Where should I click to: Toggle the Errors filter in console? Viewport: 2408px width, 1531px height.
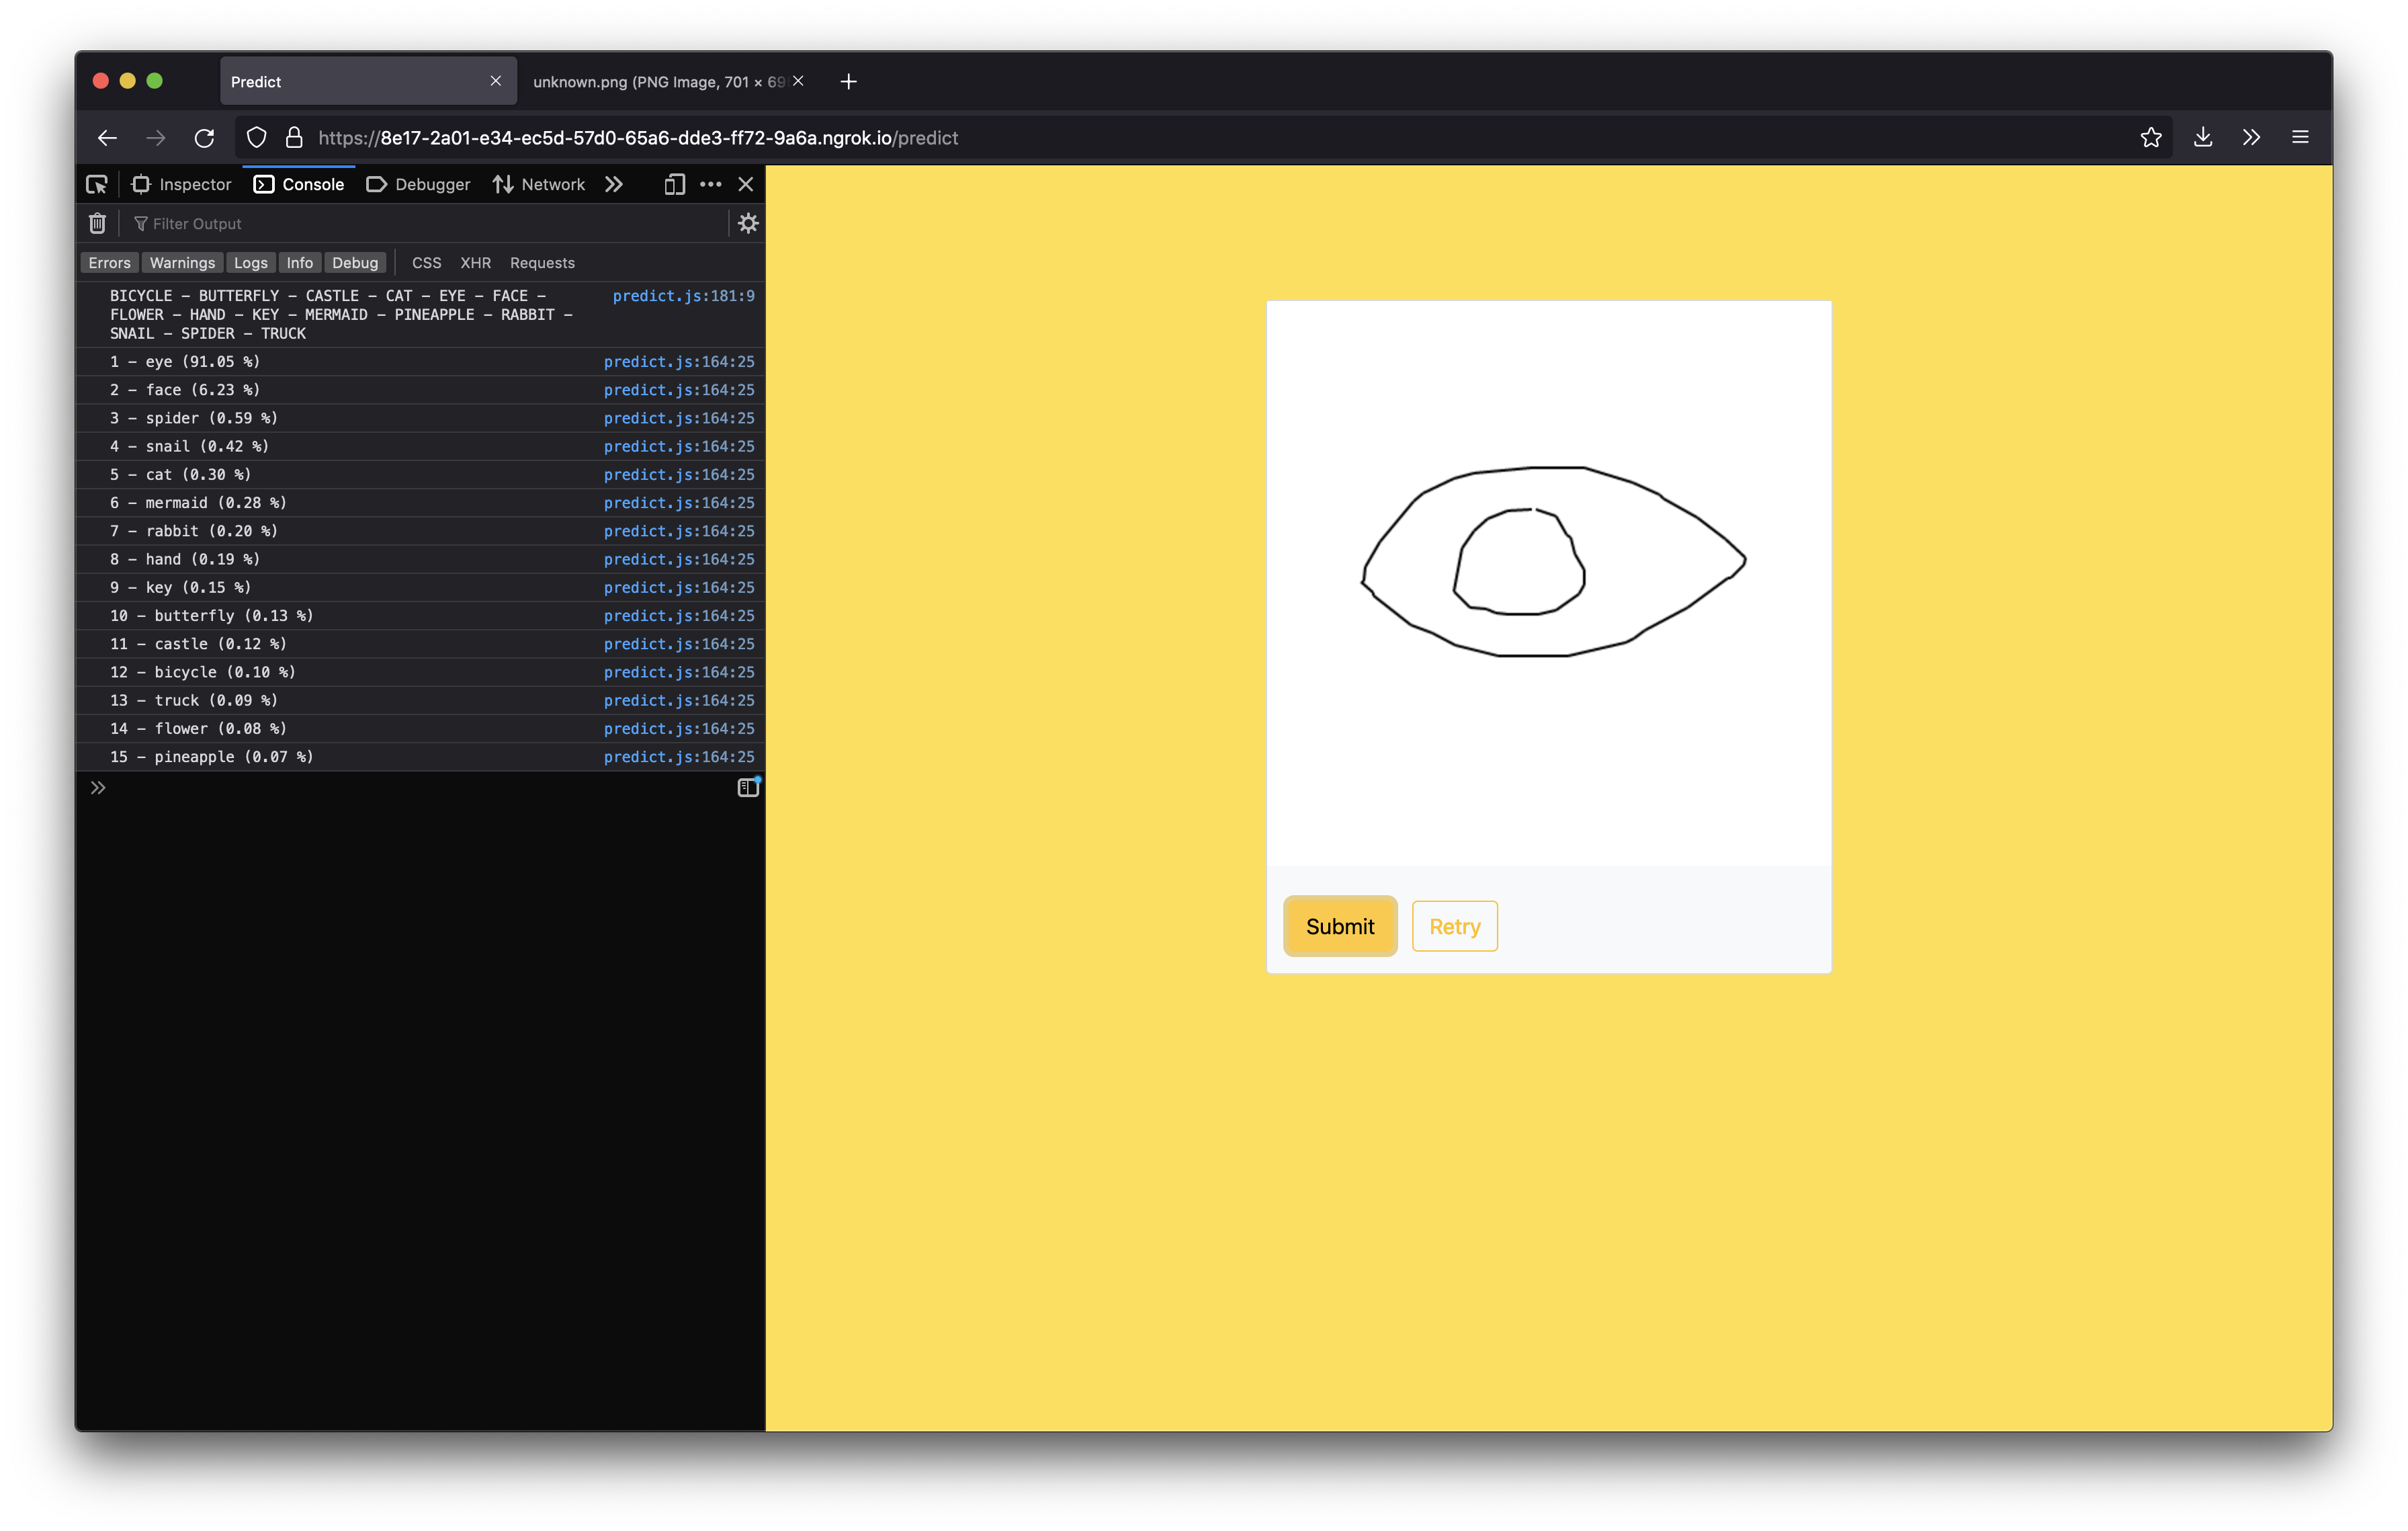[x=109, y=263]
